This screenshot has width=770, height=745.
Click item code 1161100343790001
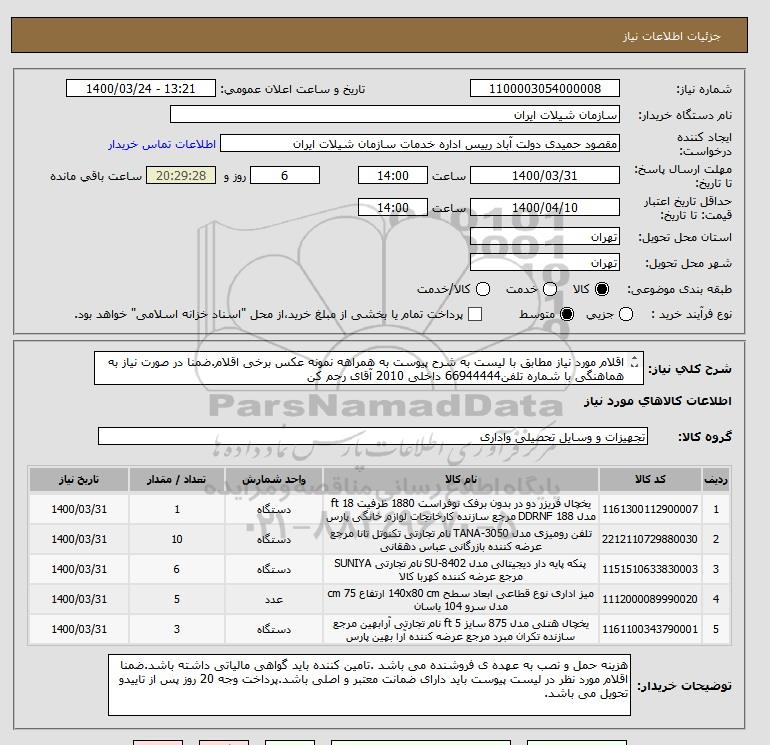[x=650, y=629]
